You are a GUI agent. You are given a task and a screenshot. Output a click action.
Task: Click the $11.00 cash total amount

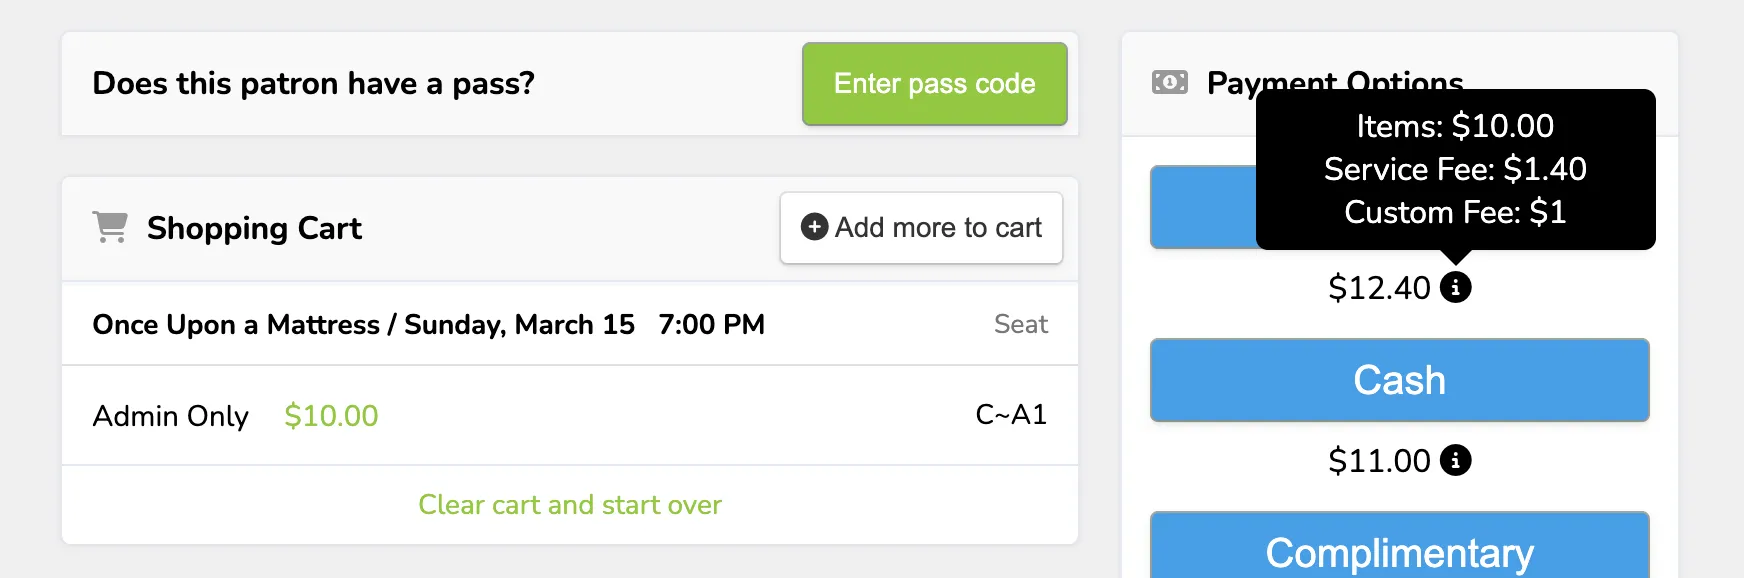click(1379, 461)
